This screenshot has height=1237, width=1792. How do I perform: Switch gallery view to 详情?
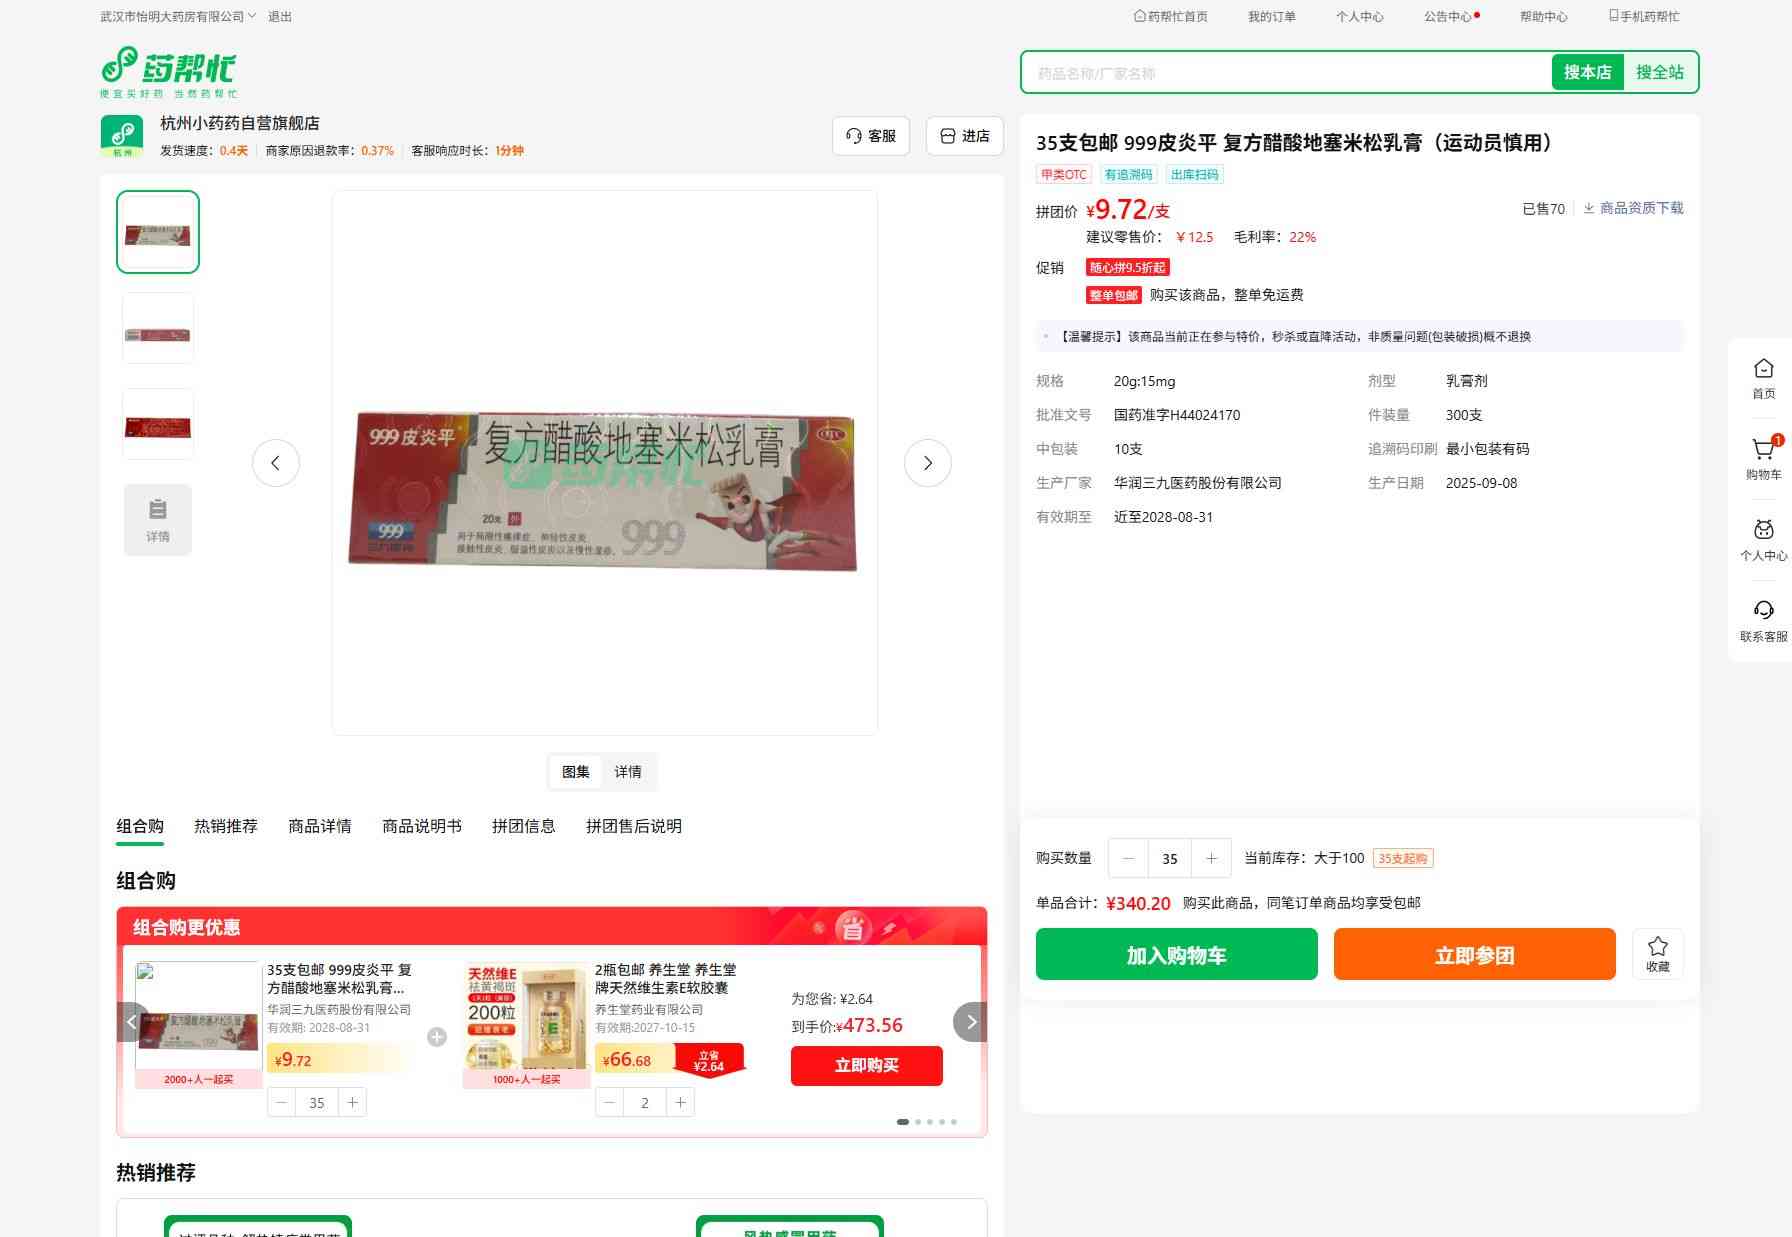click(x=628, y=772)
